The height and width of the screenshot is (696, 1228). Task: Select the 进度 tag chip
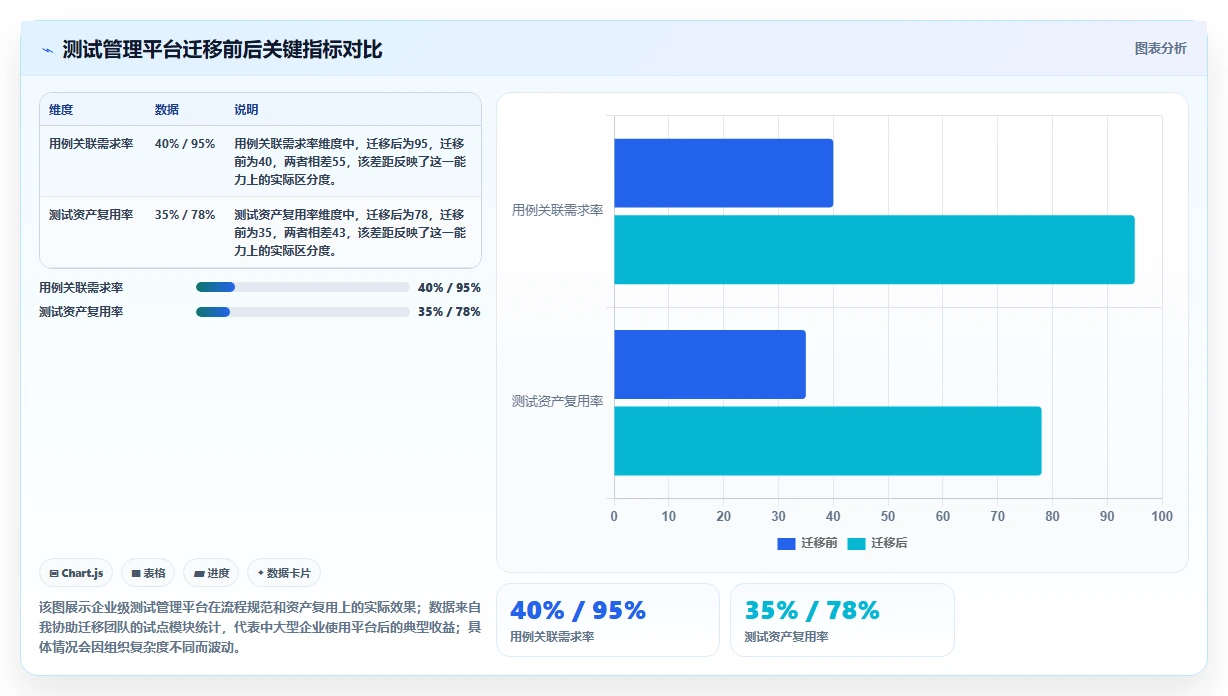211,573
